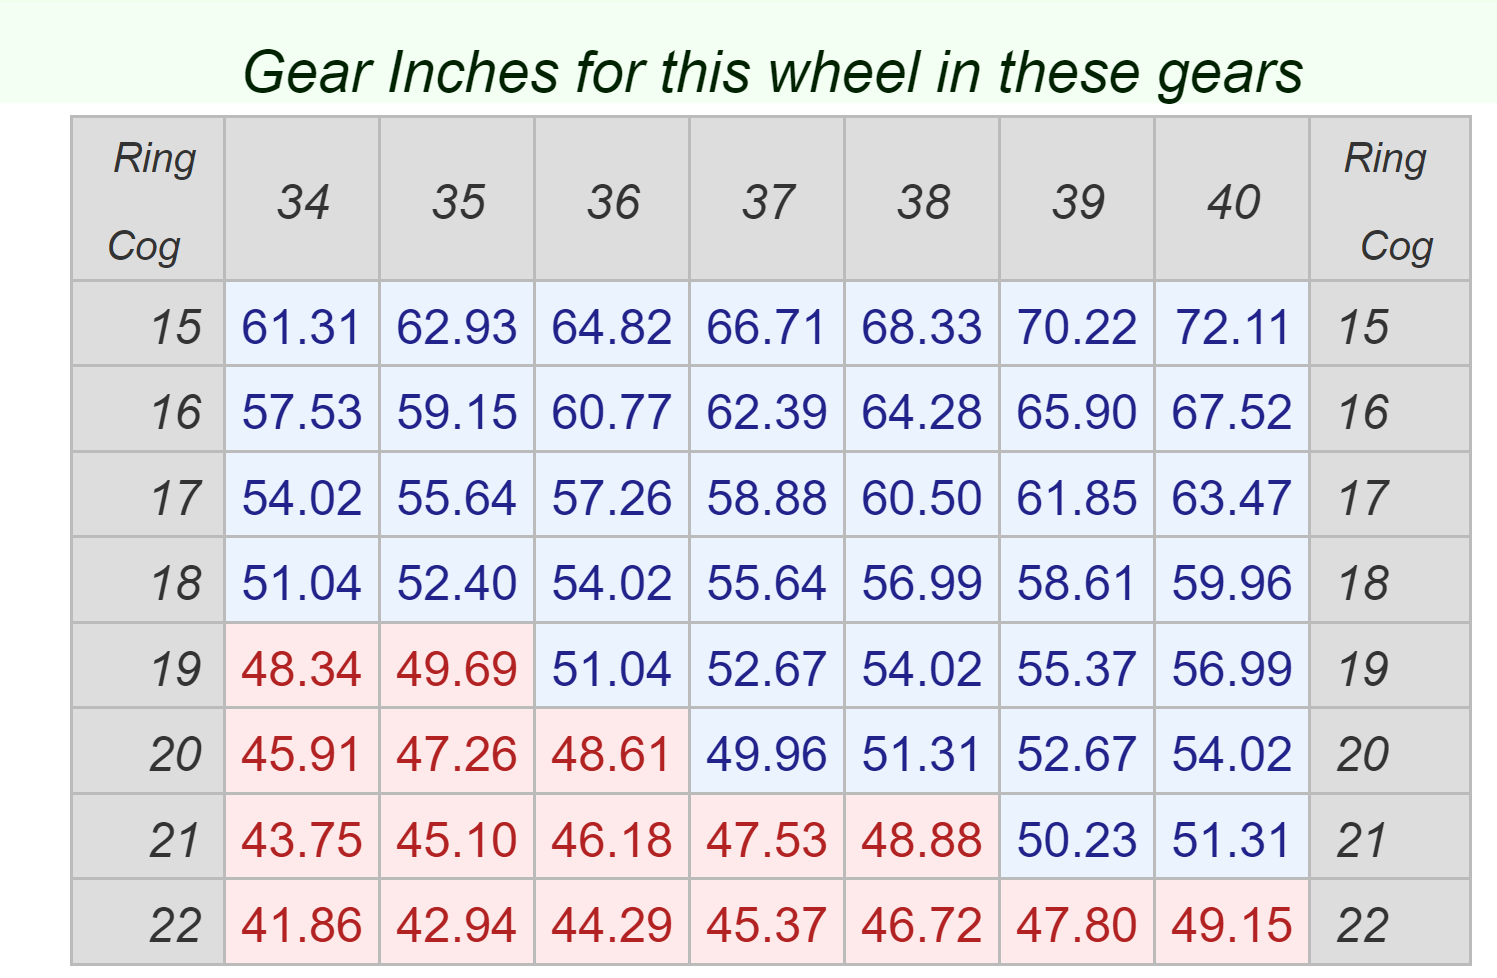Click the 49.96 gear inches value
1497x978 pixels.
767,754
